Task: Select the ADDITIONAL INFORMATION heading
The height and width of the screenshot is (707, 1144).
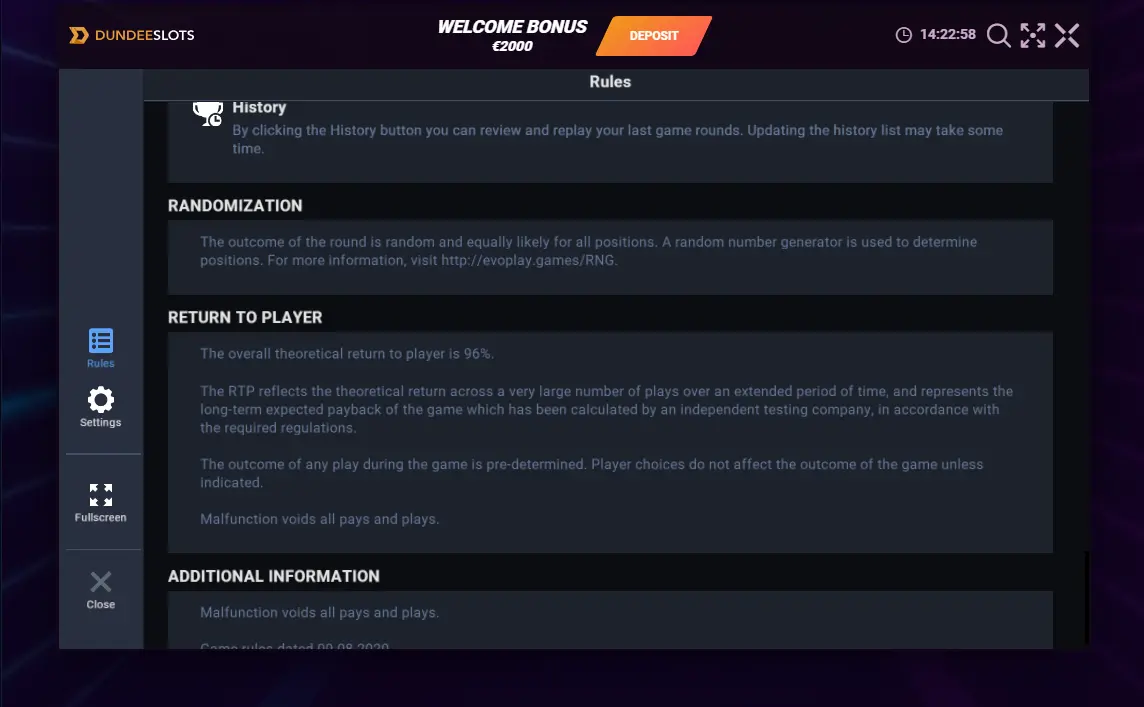Action: click(274, 576)
